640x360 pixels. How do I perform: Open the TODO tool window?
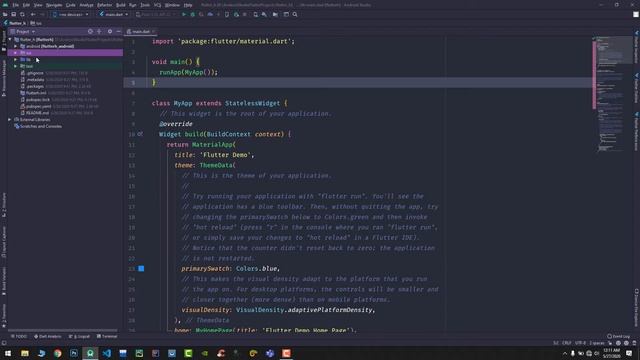point(19,336)
